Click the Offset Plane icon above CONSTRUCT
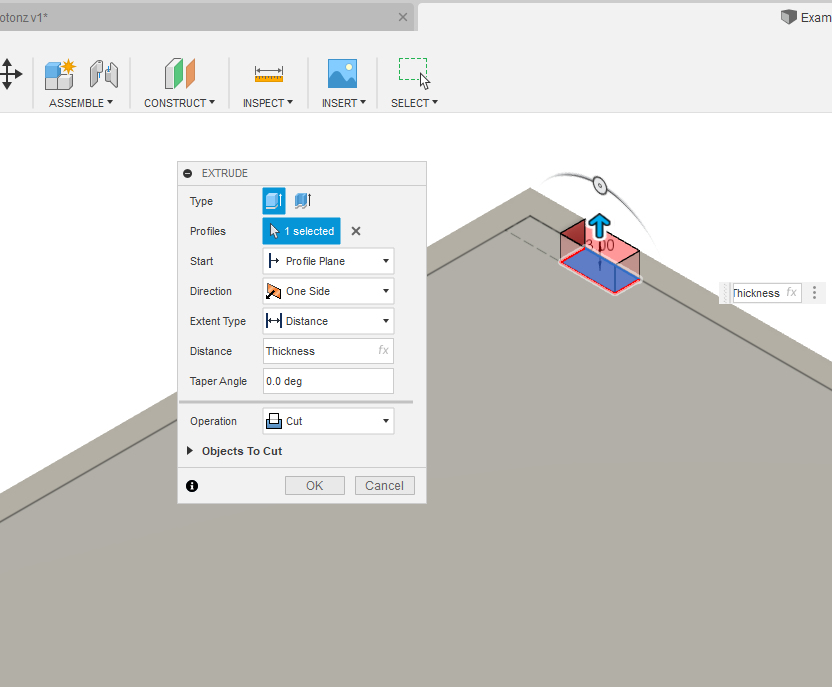 (180, 73)
